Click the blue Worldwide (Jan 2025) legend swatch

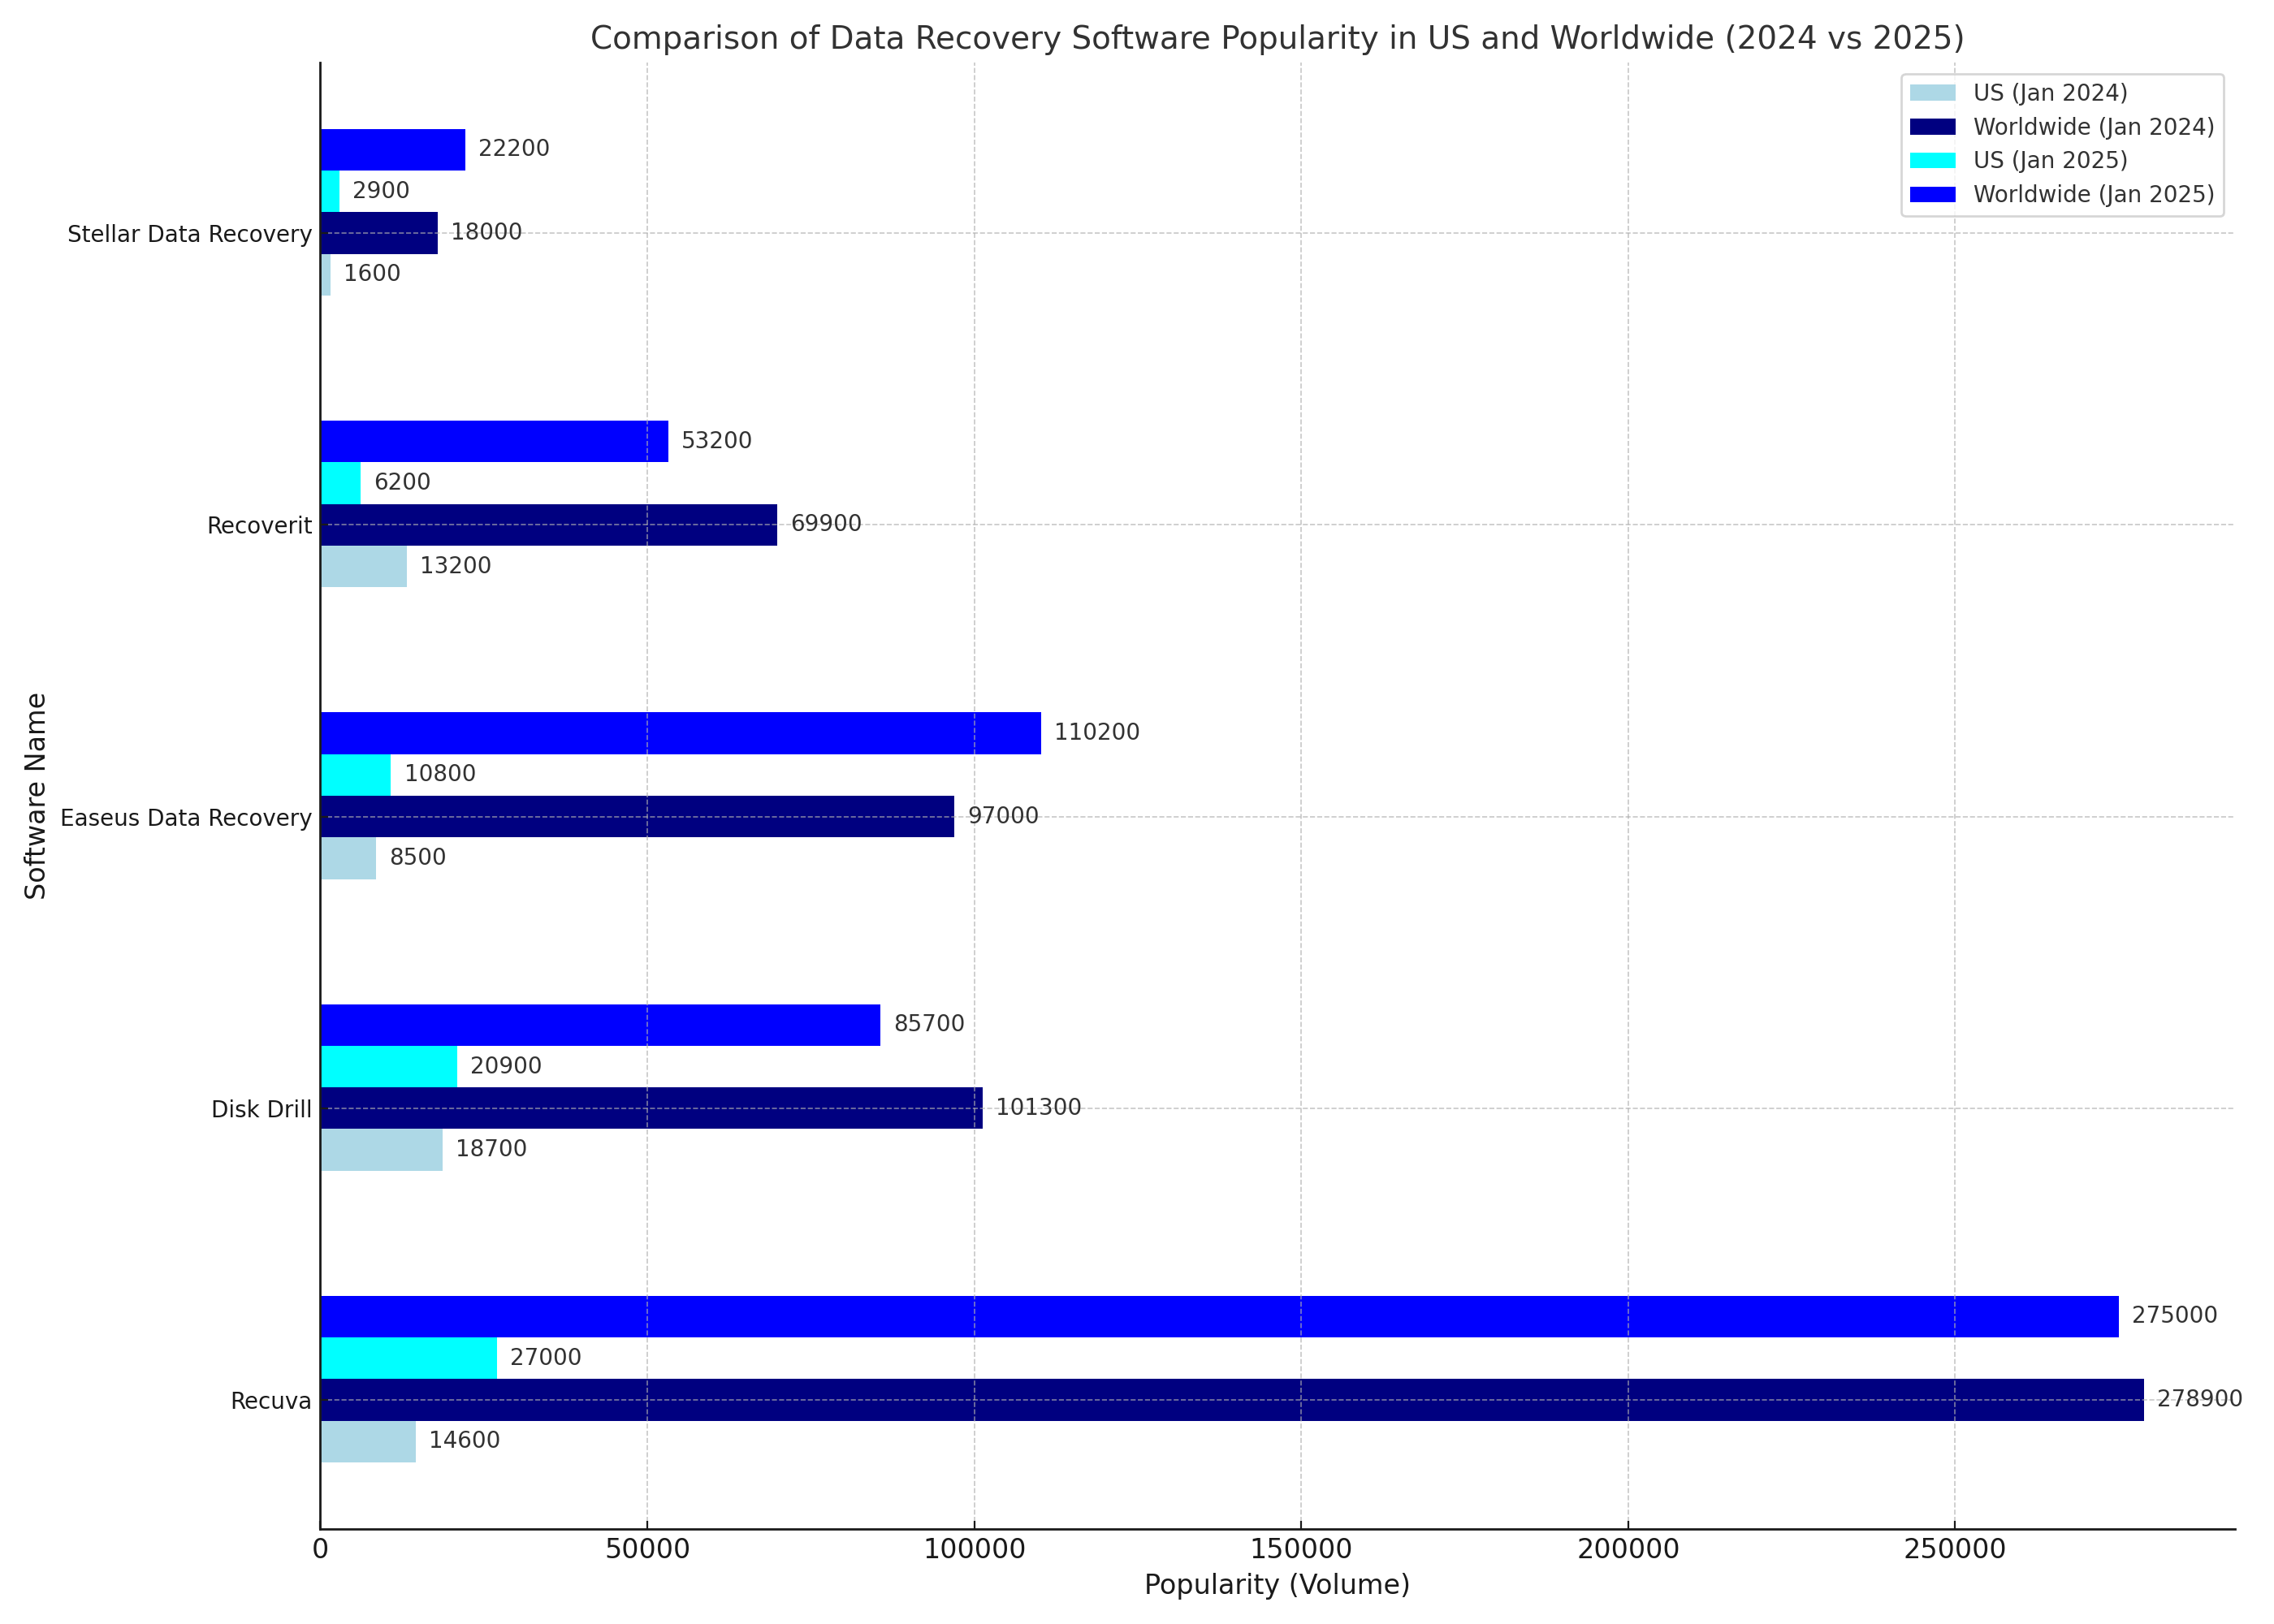tap(1932, 194)
